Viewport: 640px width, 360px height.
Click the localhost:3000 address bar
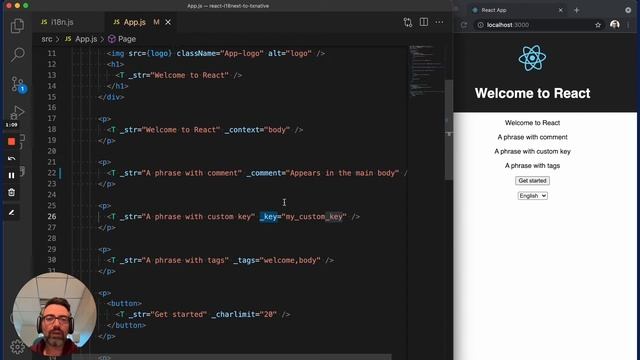(x=535, y=25)
